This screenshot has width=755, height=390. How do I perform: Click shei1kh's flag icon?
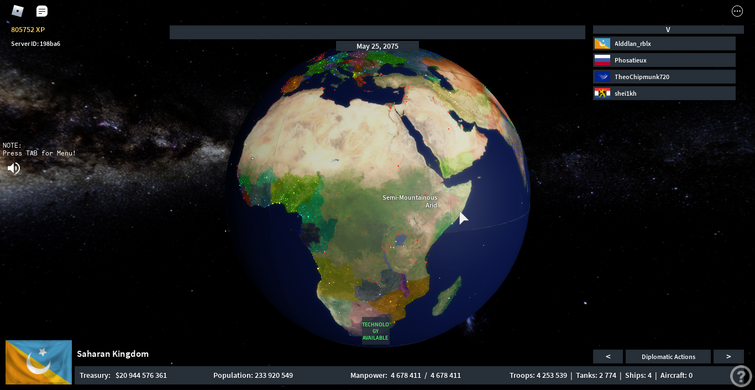tap(602, 93)
